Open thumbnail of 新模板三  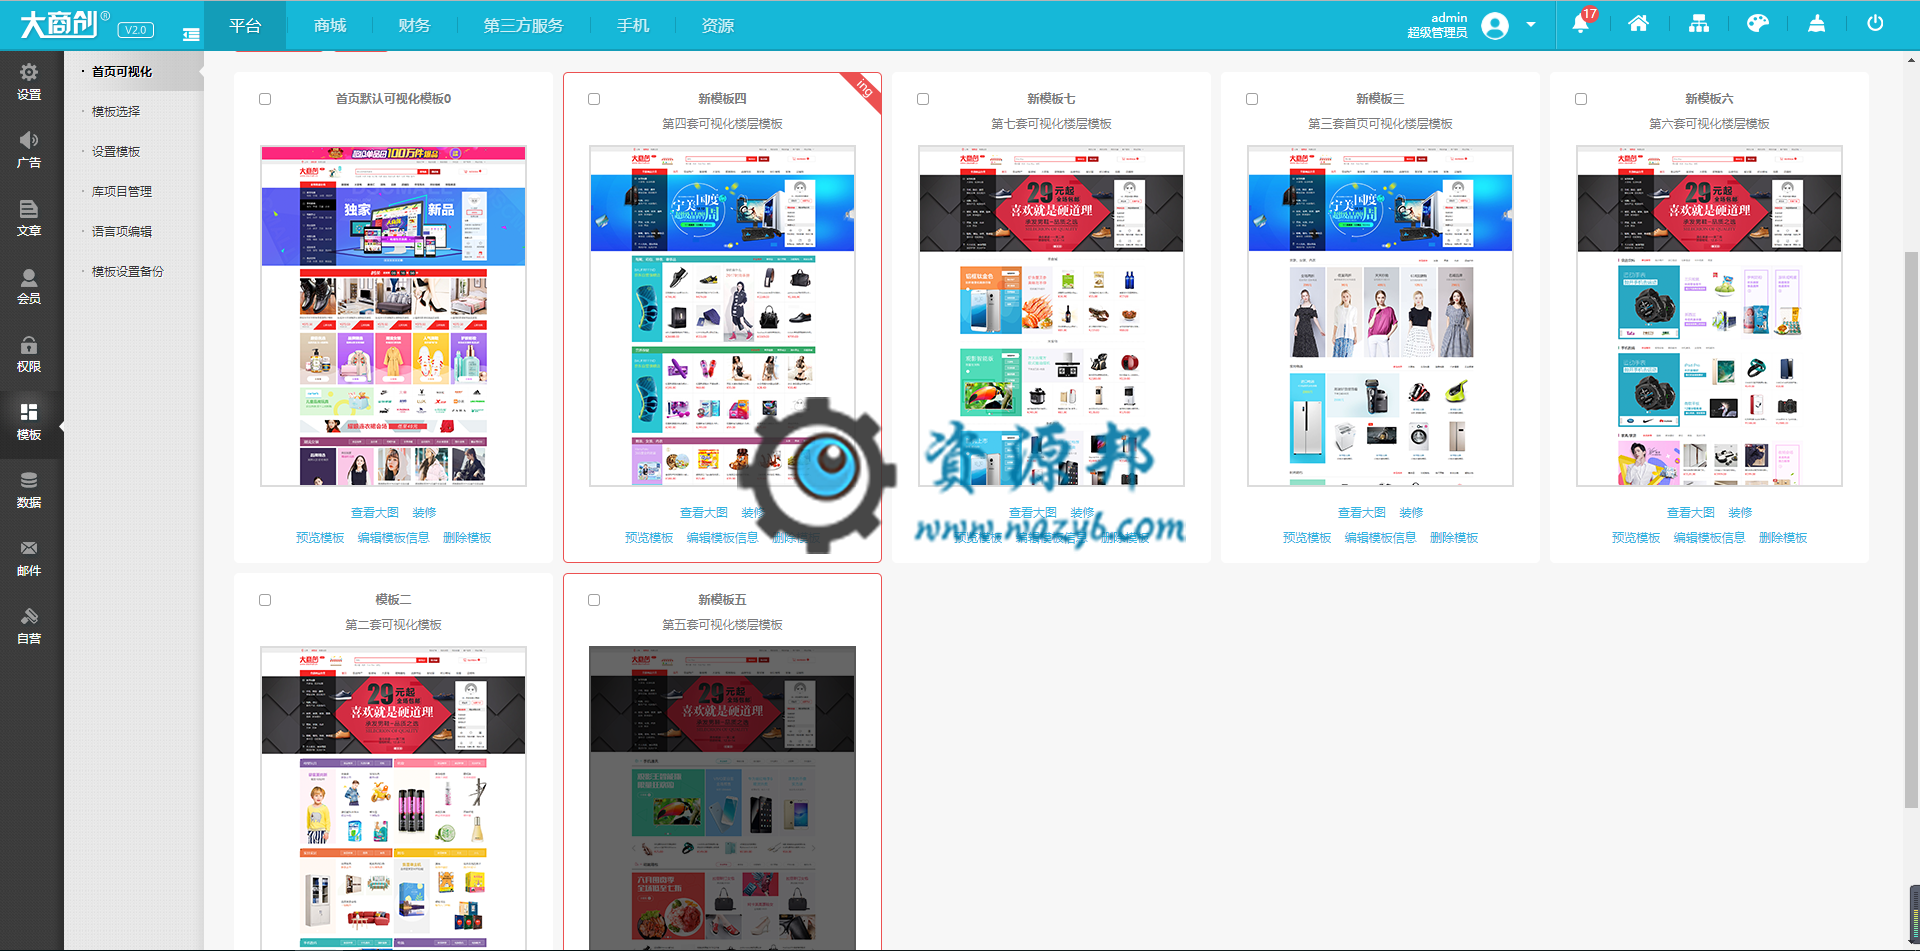[1380, 316]
